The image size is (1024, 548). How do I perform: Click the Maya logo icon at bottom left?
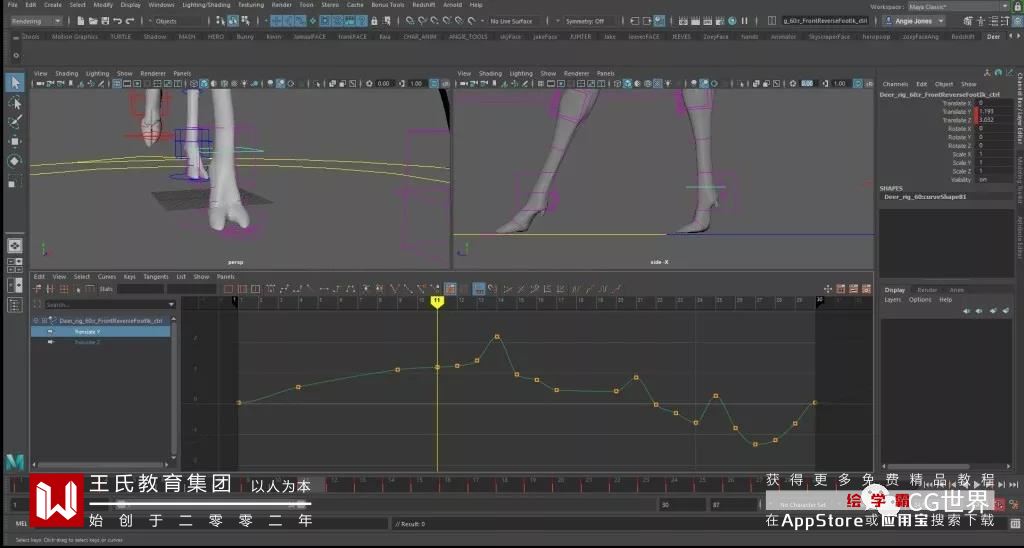(x=14, y=461)
